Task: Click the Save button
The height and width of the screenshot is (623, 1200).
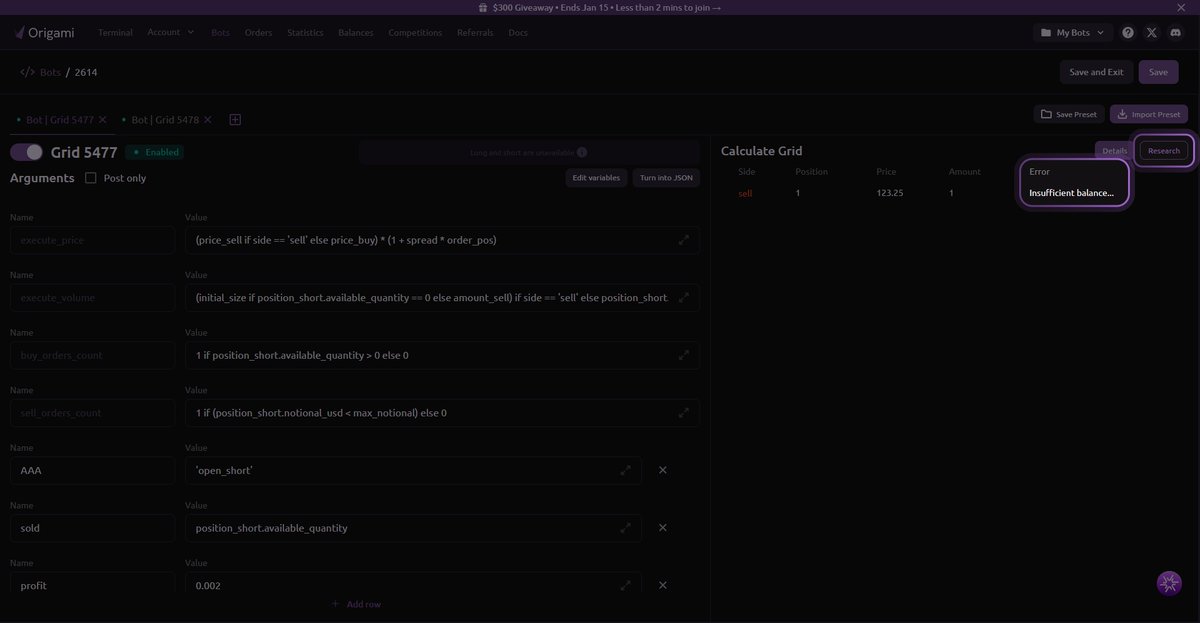Action: point(1158,72)
